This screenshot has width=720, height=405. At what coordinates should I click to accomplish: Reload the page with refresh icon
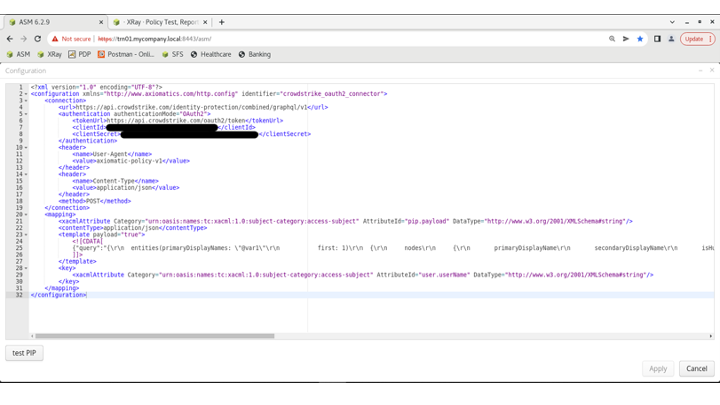(x=38, y=39)
